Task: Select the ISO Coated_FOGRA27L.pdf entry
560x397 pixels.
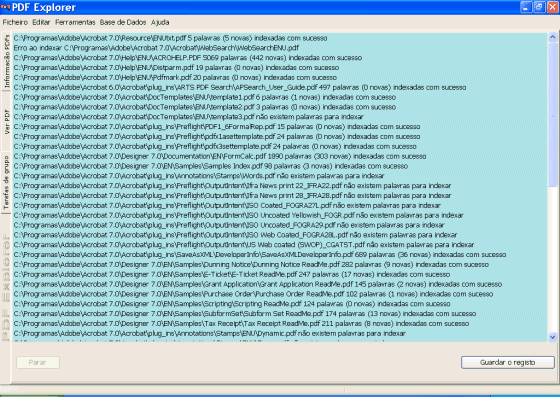Action: coord(227,206)
